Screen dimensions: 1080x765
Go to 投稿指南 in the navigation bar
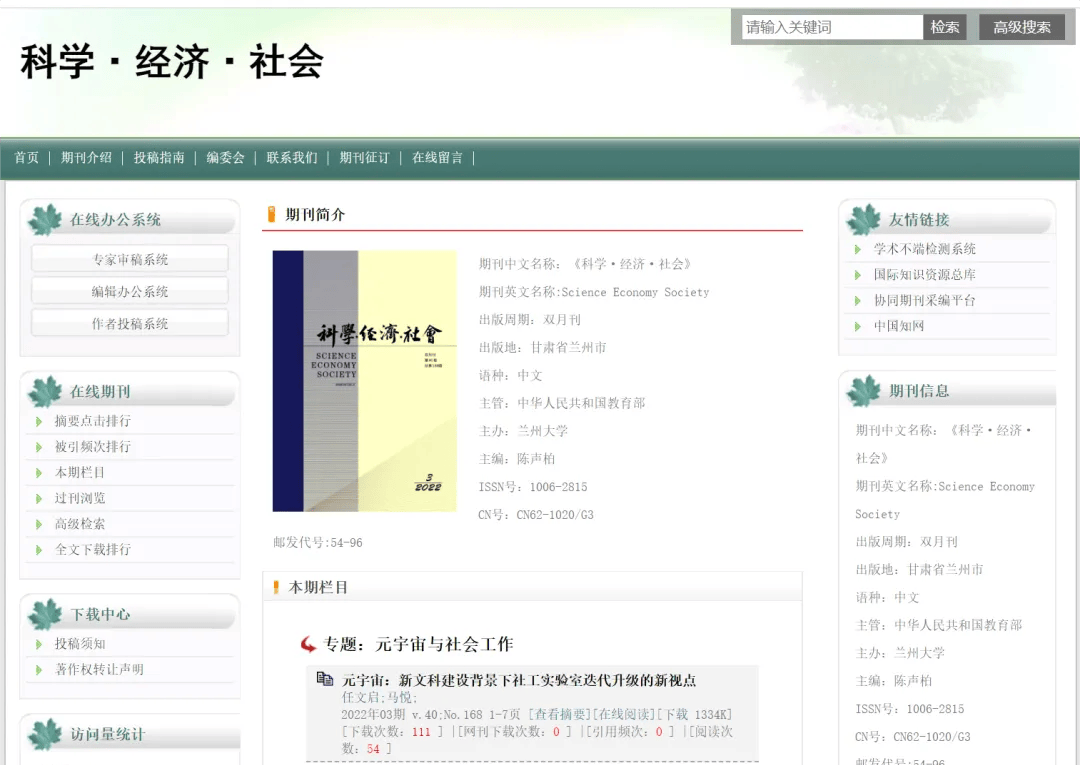[159, 158]
